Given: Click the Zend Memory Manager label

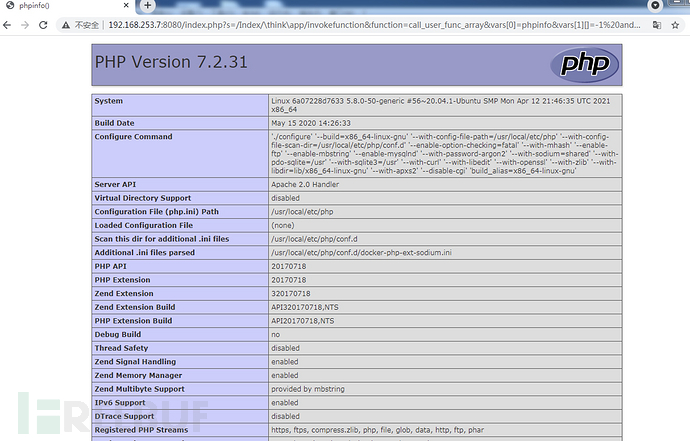Looking at the screenshot, I should point(138,375).
